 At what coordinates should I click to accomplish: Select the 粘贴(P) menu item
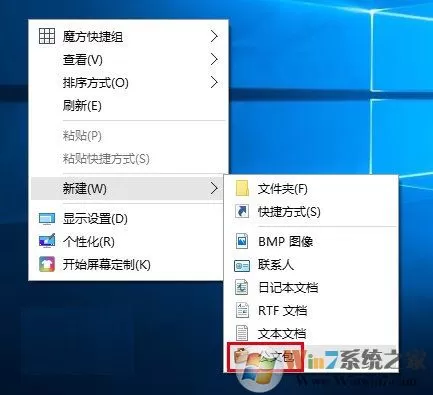(128, 136)
